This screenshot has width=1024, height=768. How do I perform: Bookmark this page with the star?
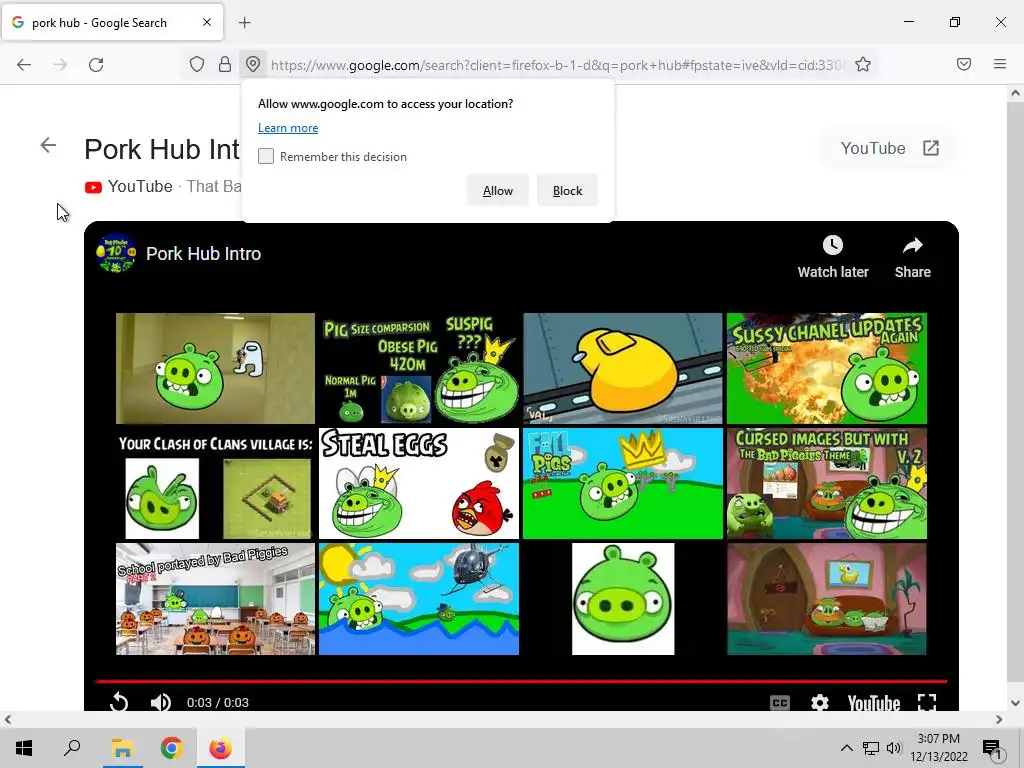pyautogui.click(x=863, y=64)
